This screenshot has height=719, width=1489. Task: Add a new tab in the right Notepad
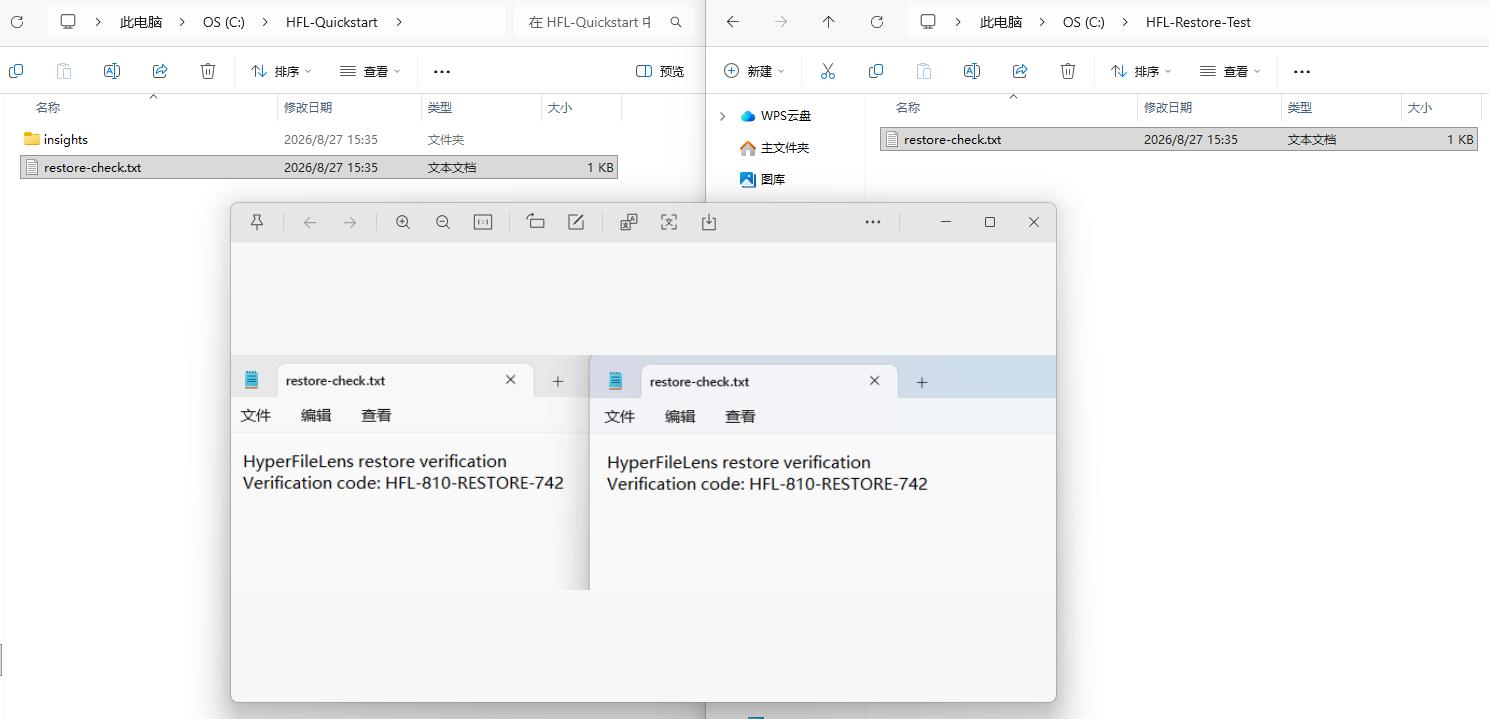[922, 382]
